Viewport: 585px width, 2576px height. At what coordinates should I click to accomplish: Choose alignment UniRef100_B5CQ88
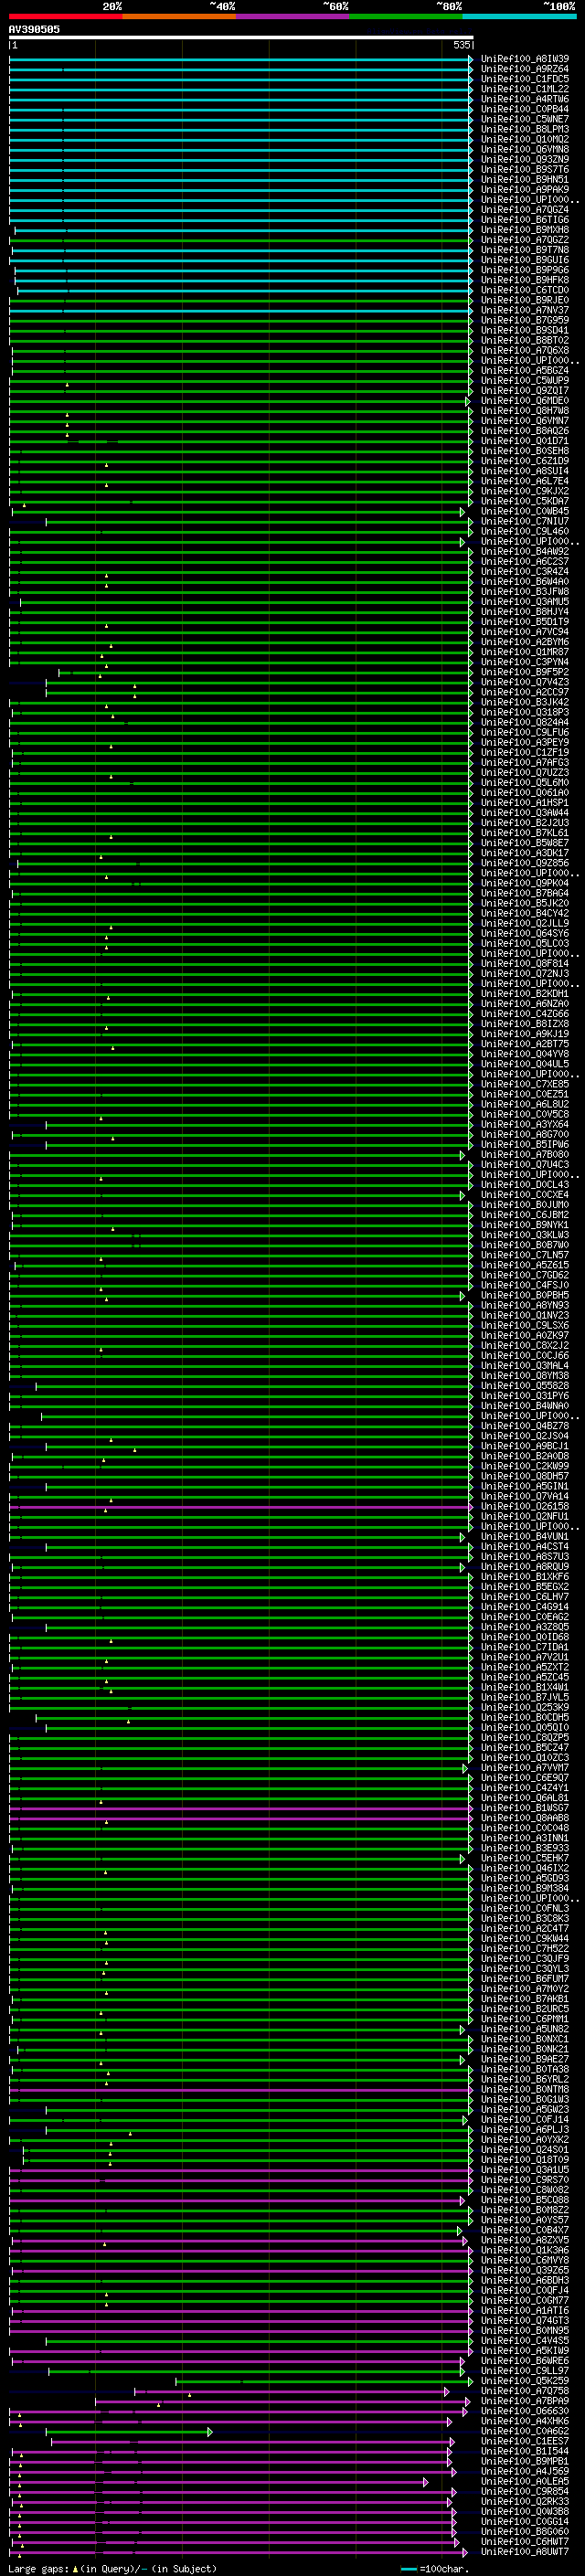(525, 2199)
